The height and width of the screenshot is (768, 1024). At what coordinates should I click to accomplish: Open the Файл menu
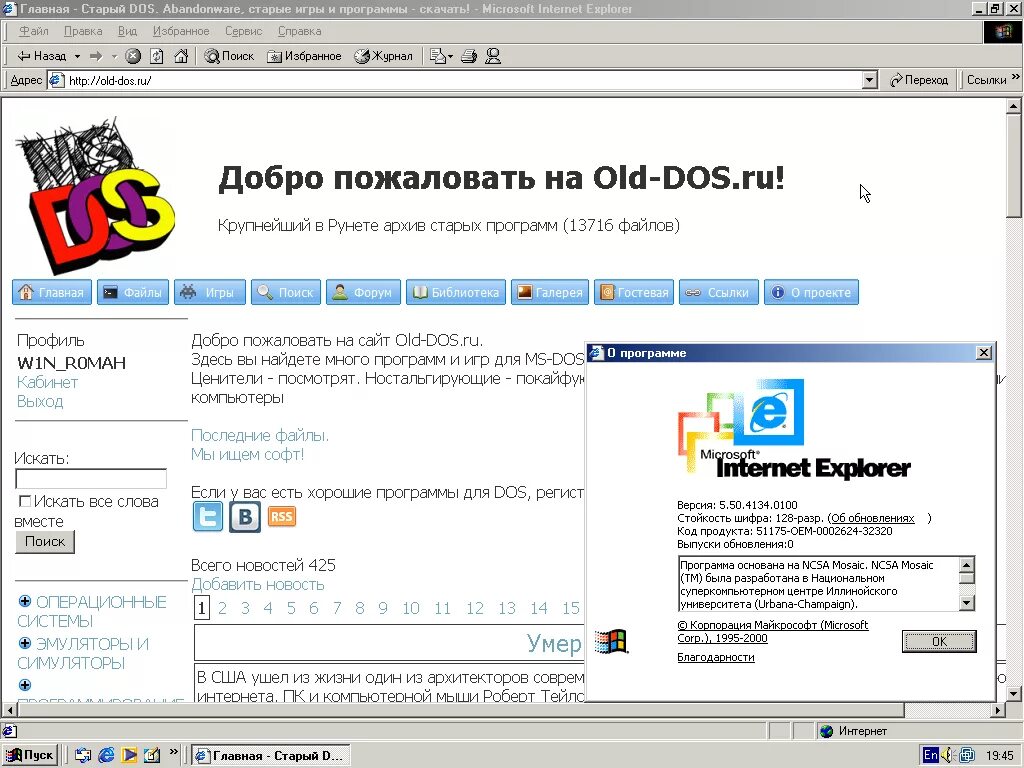pos(33,31)
